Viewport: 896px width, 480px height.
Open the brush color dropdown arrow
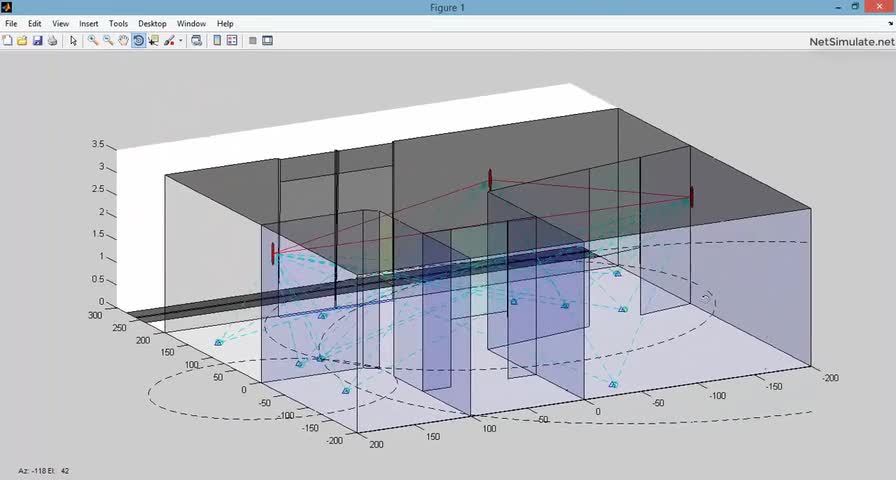pos(181,41)
